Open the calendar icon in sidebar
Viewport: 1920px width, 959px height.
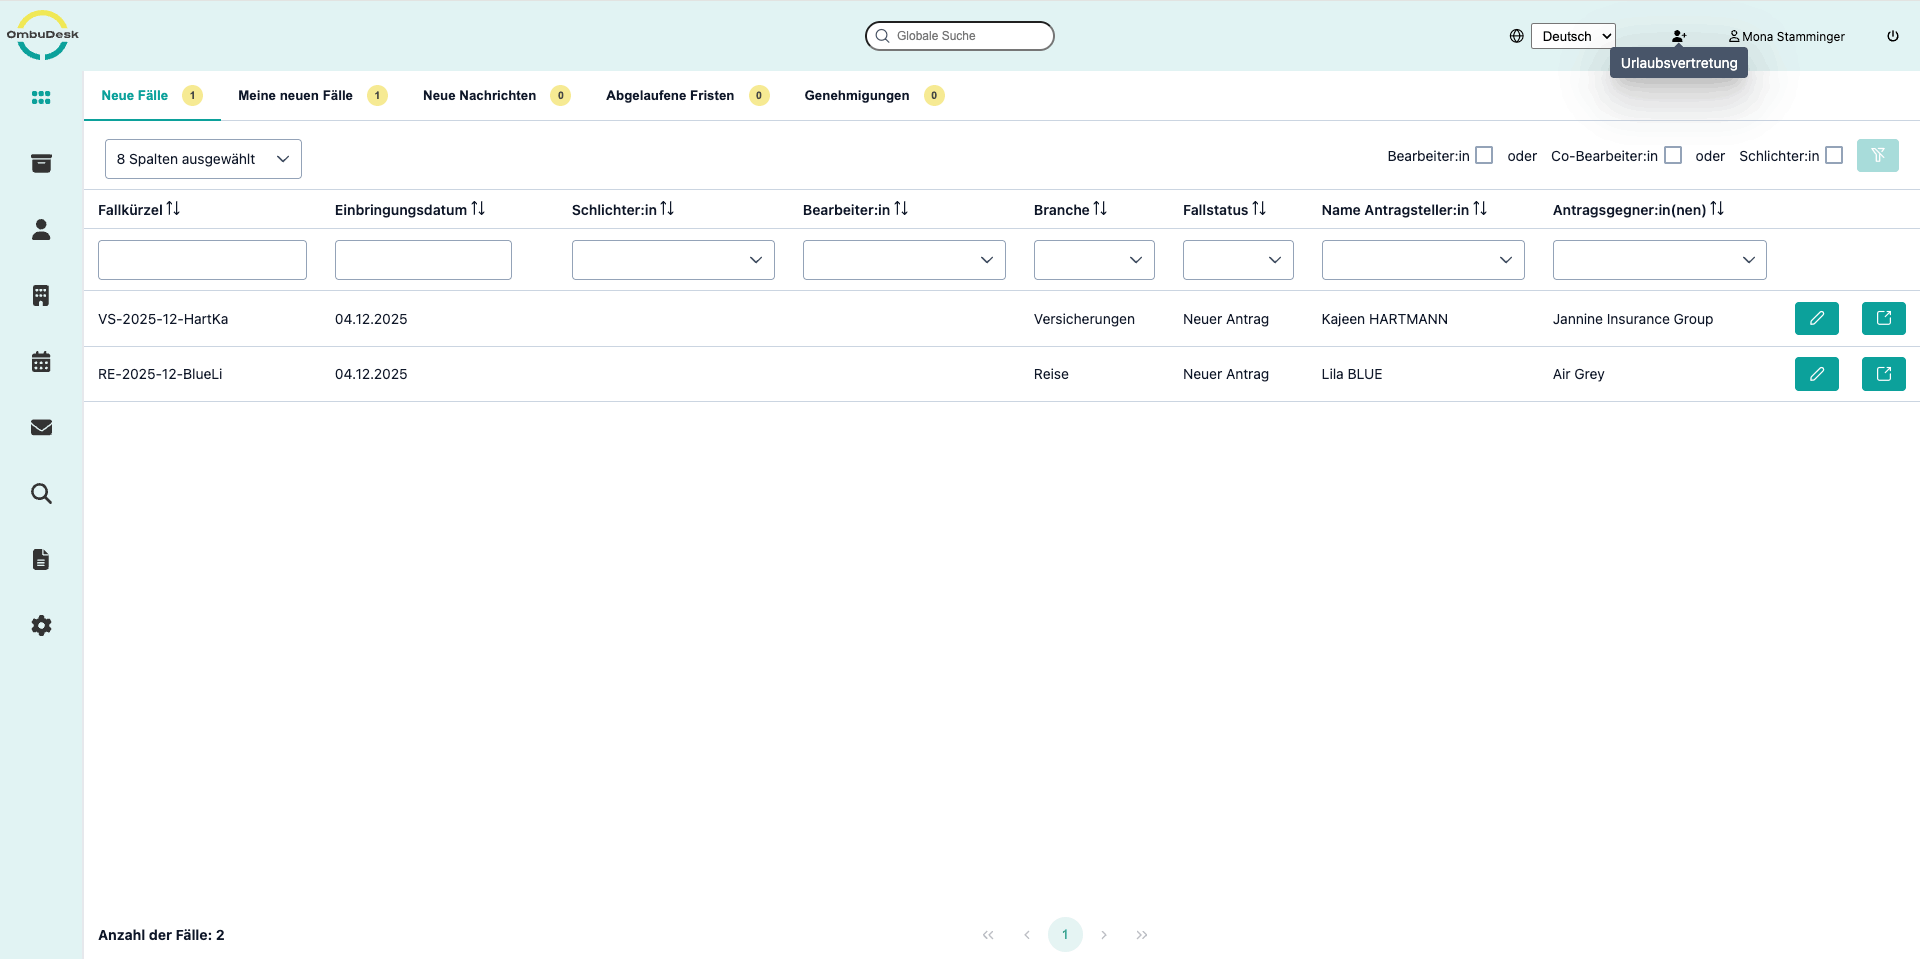pyautogui.click(x=41, y=362)
